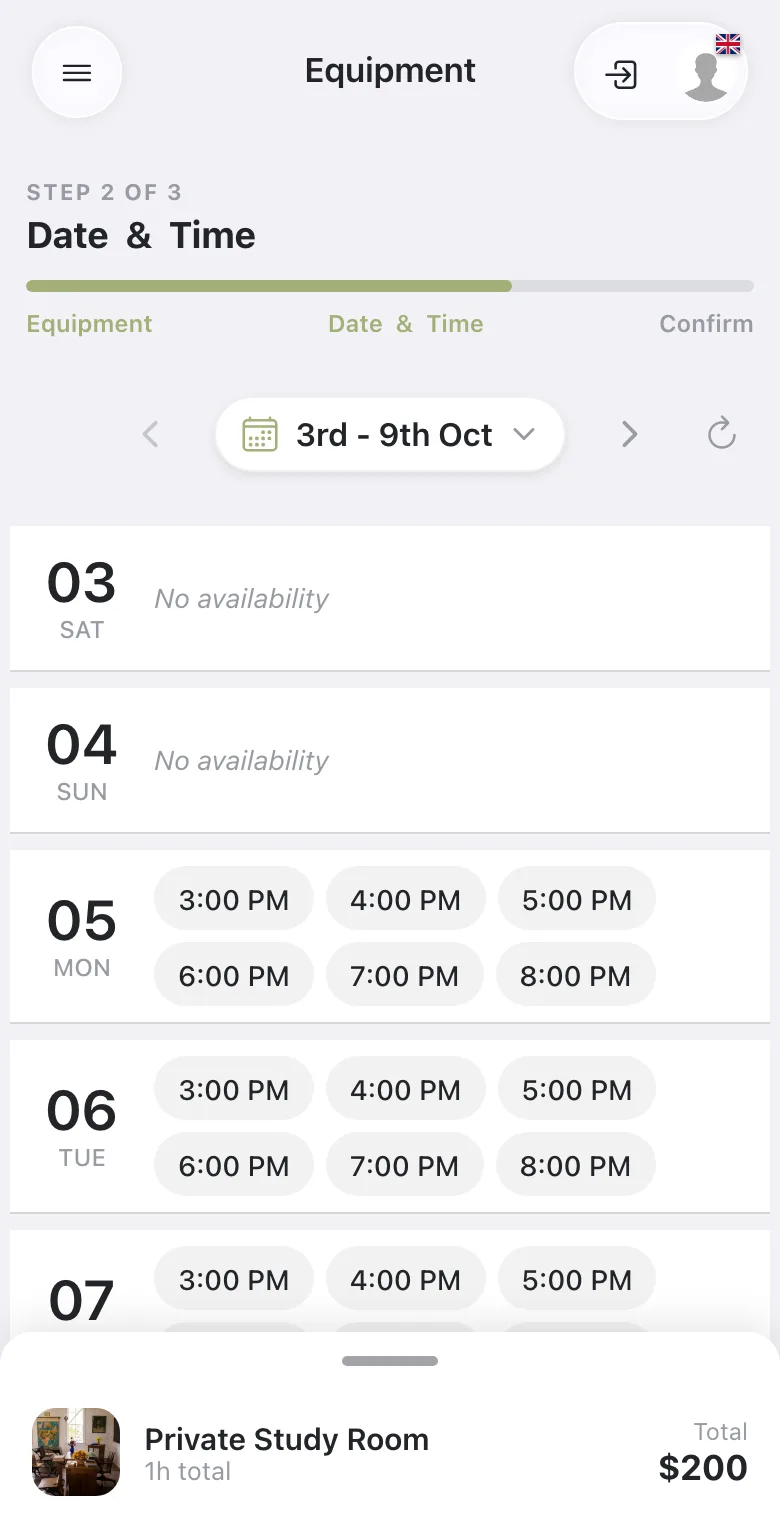
Task: Refresh availability with reload icon
Action: tap(721, 434)
